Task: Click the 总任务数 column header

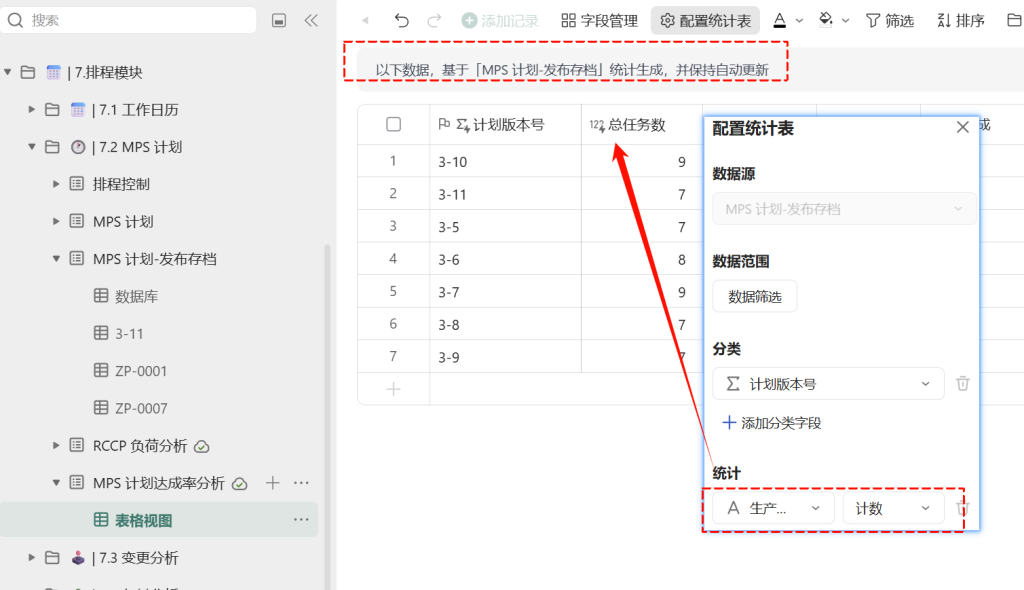Action: (x=641, y=124)
